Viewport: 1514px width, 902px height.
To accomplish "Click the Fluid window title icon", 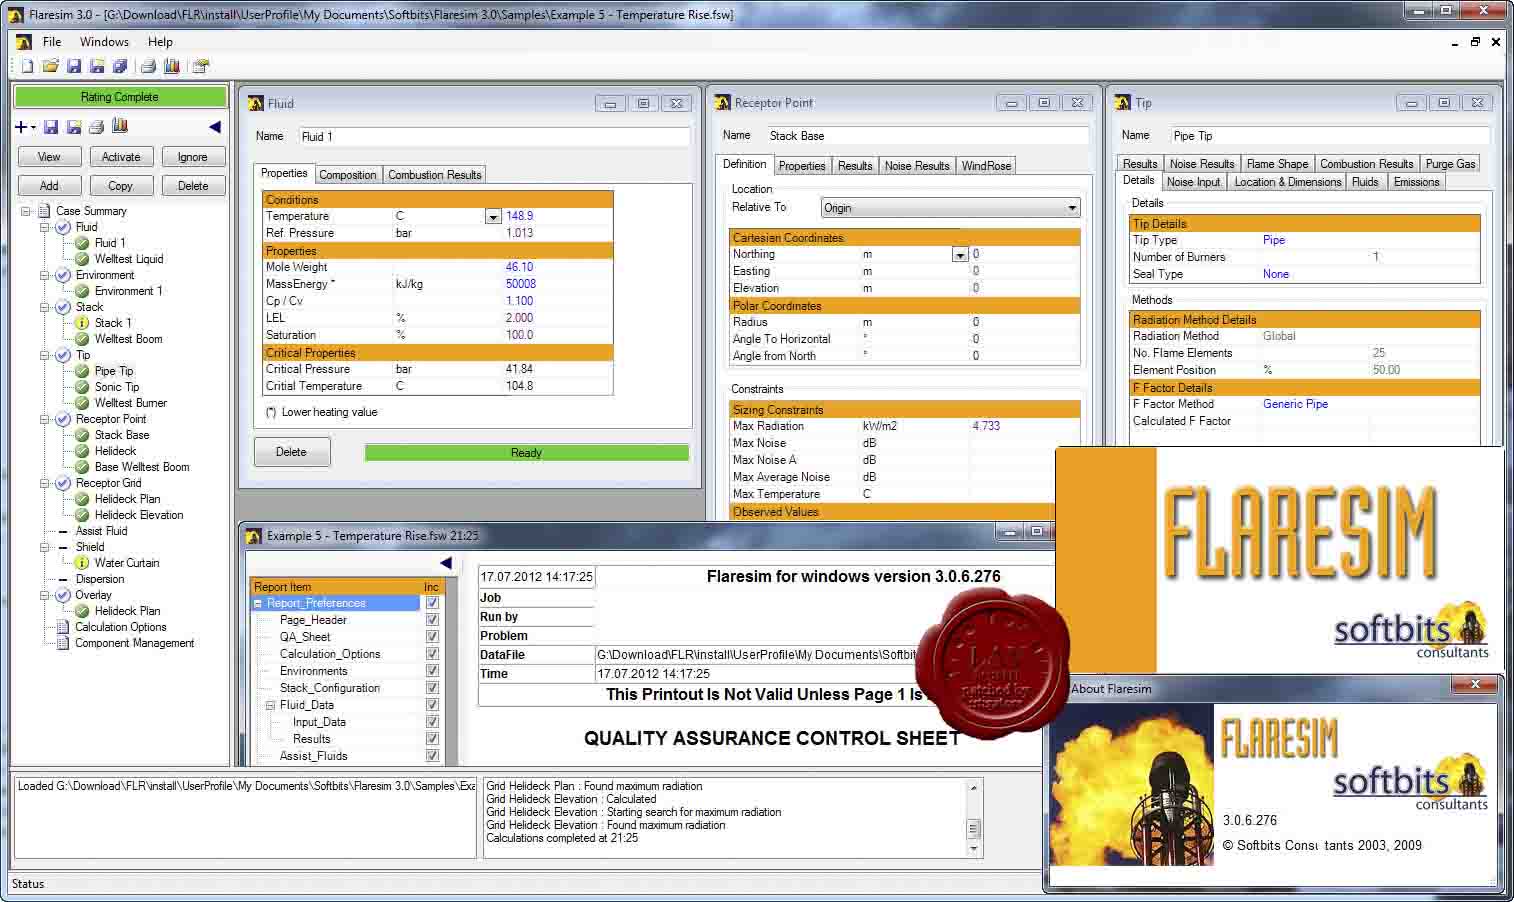I will coord(255,103).
